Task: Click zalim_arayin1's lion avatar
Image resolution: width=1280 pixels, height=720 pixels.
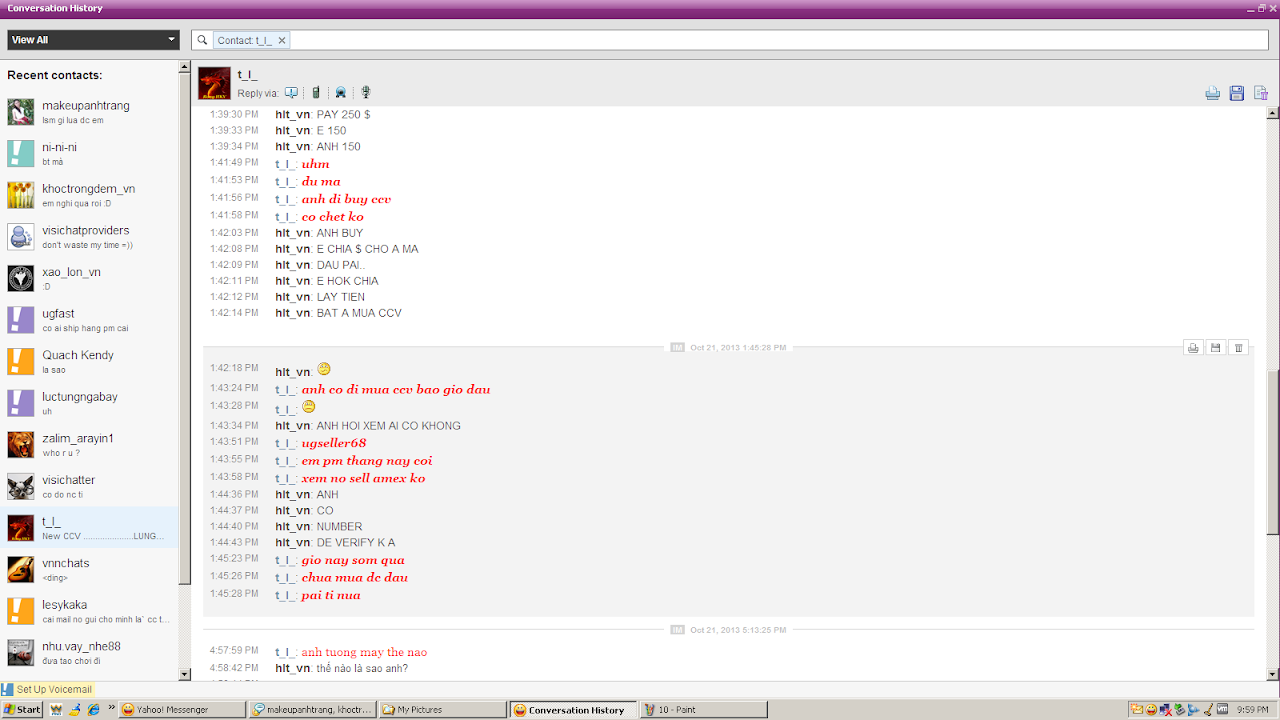Action: point(21,445)
